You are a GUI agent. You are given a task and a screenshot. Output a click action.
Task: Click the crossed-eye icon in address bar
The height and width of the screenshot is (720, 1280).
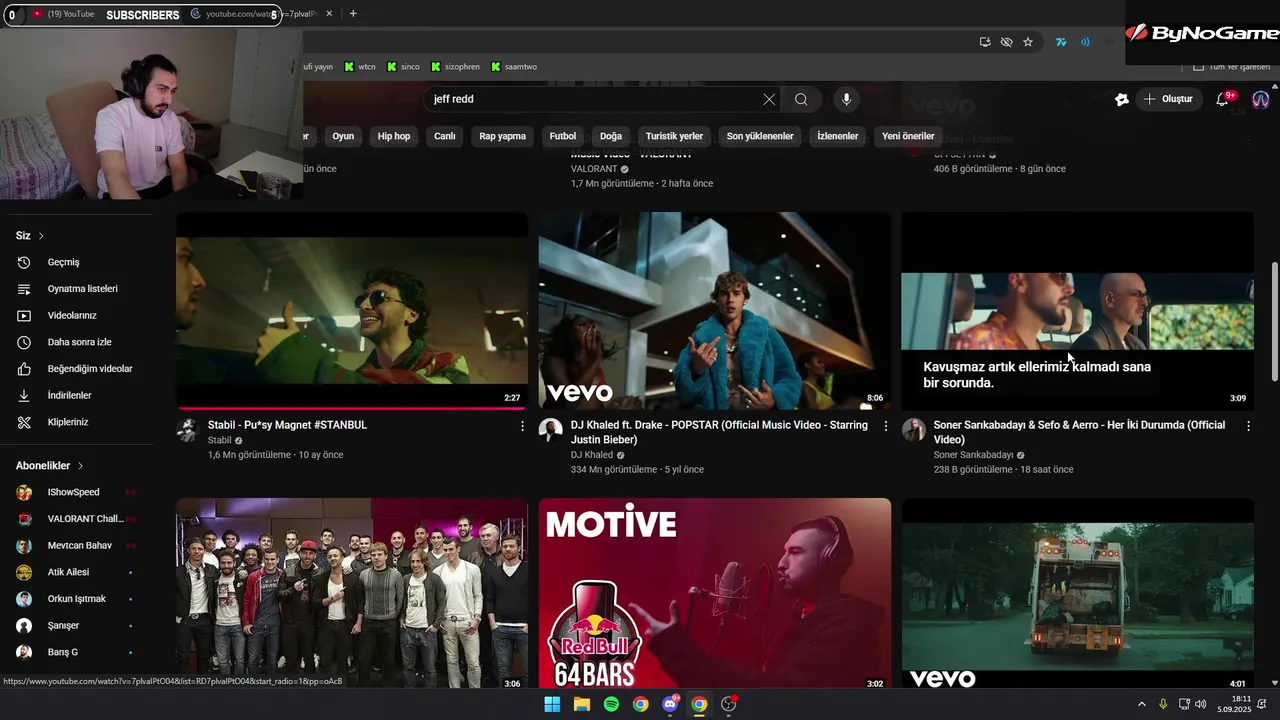pos(1006,42)
